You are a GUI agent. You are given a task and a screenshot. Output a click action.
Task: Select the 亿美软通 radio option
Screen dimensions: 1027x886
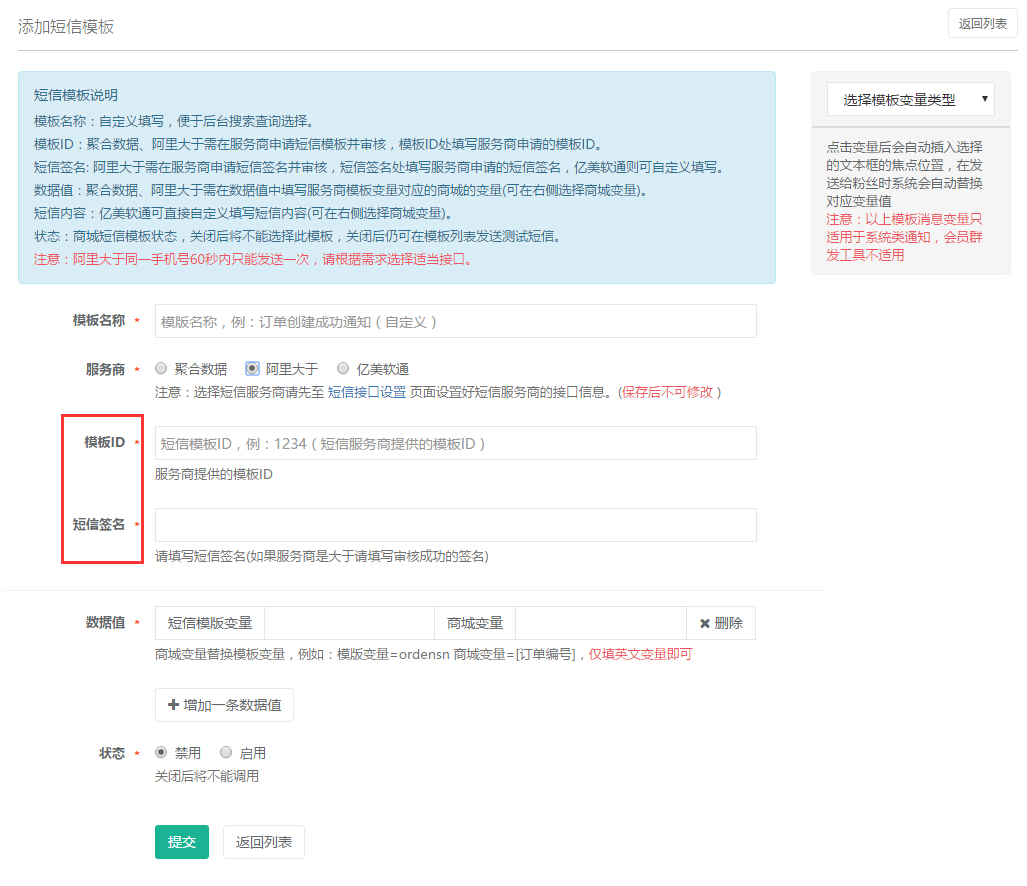coord(343,369)
